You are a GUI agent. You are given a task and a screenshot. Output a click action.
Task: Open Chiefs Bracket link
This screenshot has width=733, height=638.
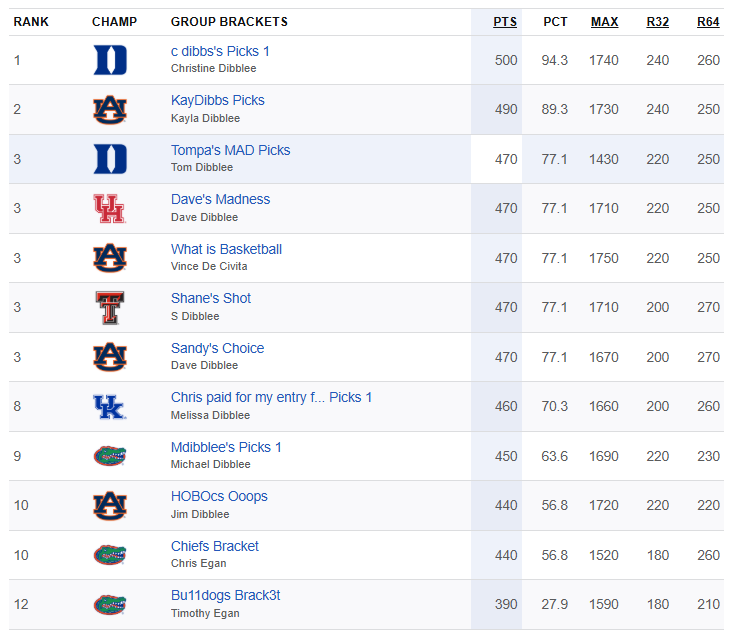pyautogui.click(x=215, y=546)
